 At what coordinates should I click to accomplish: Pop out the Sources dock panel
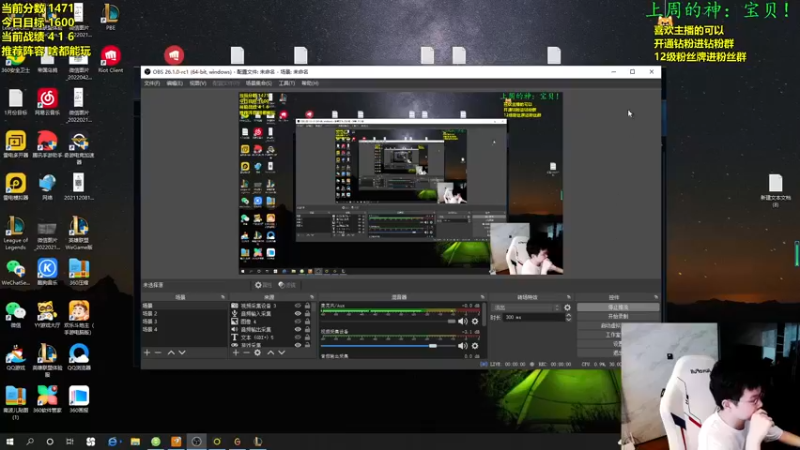[x=312, y=297]
